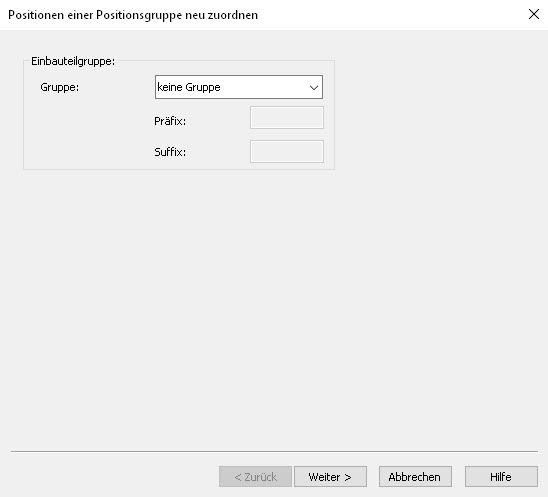
Task: Continue to next wizard step with Weiter
Action: [330, 476]
